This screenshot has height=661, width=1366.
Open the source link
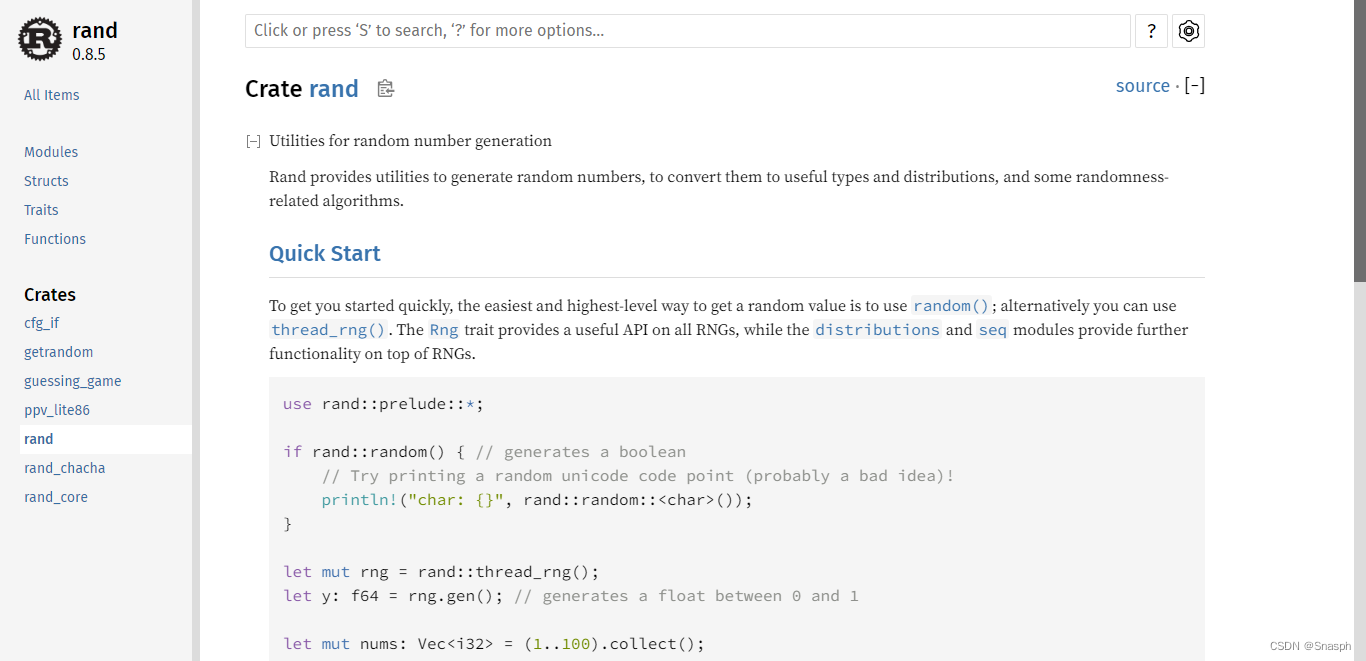[1142, 86]
